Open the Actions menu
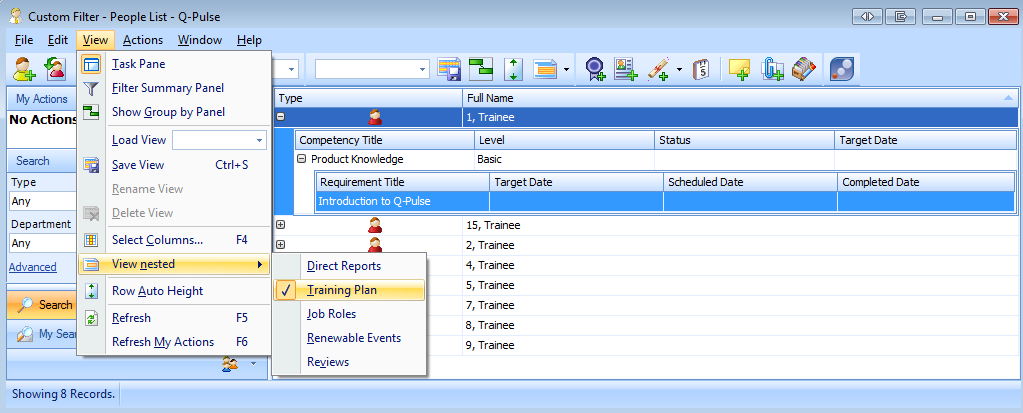Image resolution: width=1023 pixels, height=413 pixels. coord(143,40)
